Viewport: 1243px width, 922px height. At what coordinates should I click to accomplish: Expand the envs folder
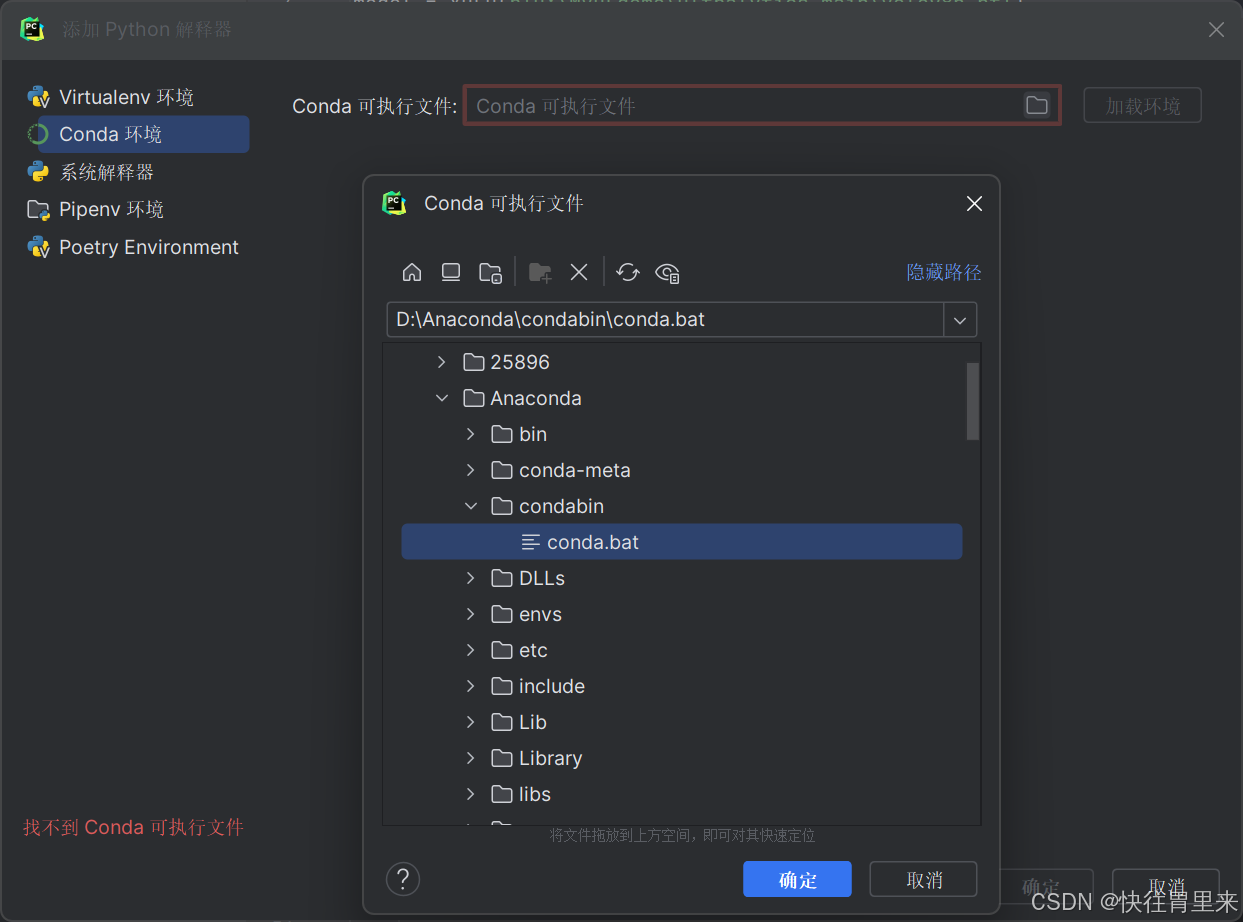coord(471,614)
